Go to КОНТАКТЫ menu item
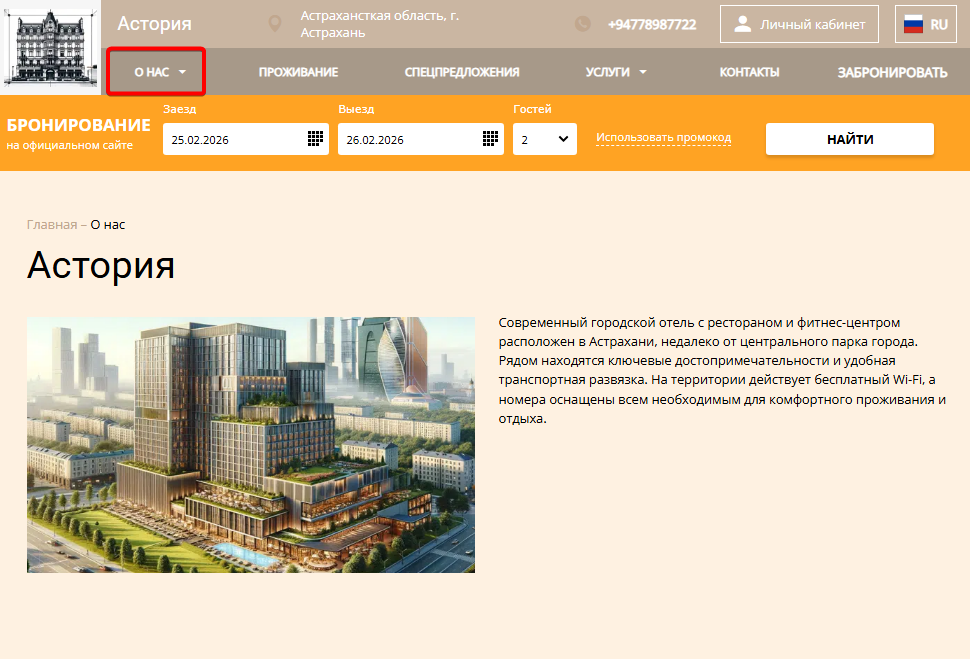 tap(749, 72)
